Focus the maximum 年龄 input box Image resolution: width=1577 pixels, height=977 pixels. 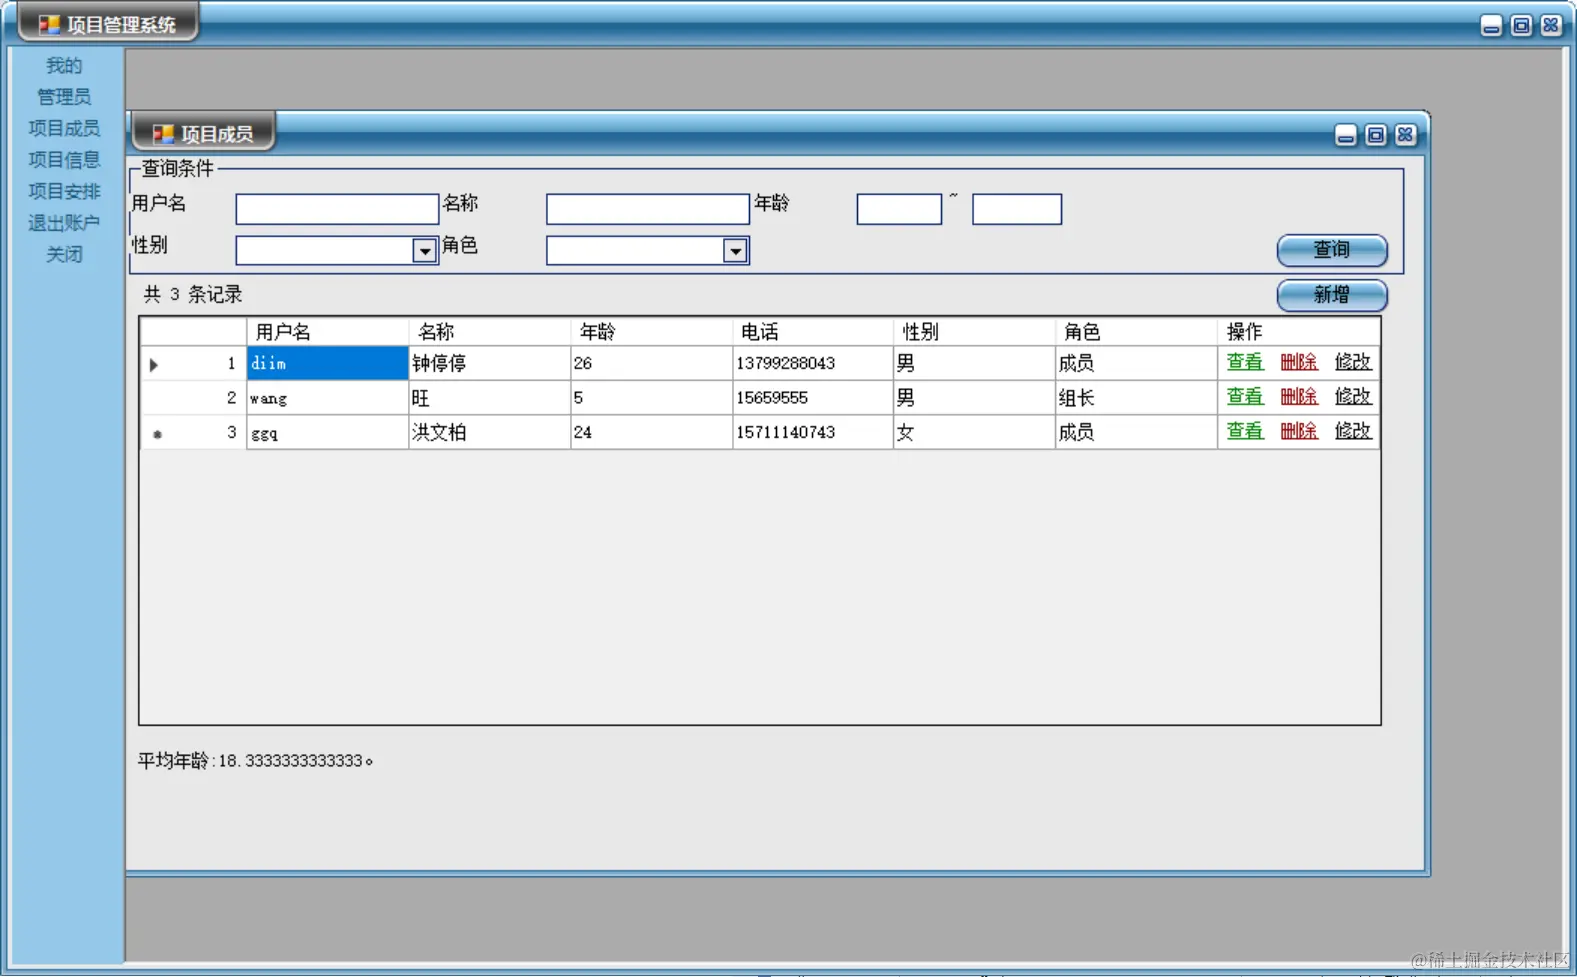click(x=1017, y=209)
